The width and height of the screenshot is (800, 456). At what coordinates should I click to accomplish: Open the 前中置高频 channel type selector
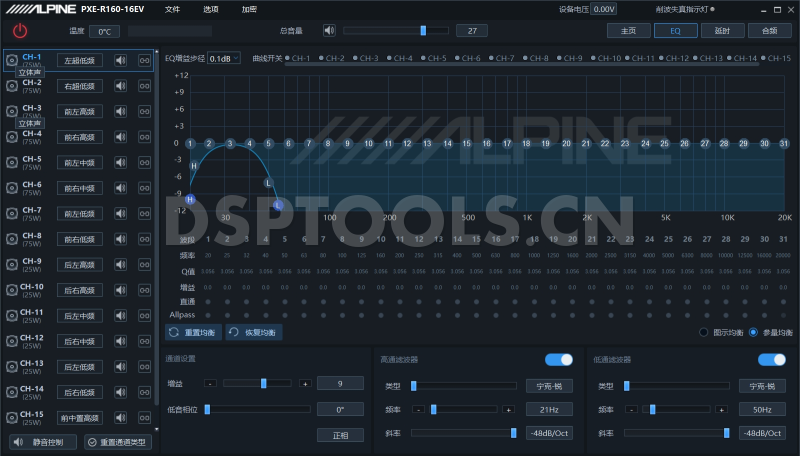(80, 418)
